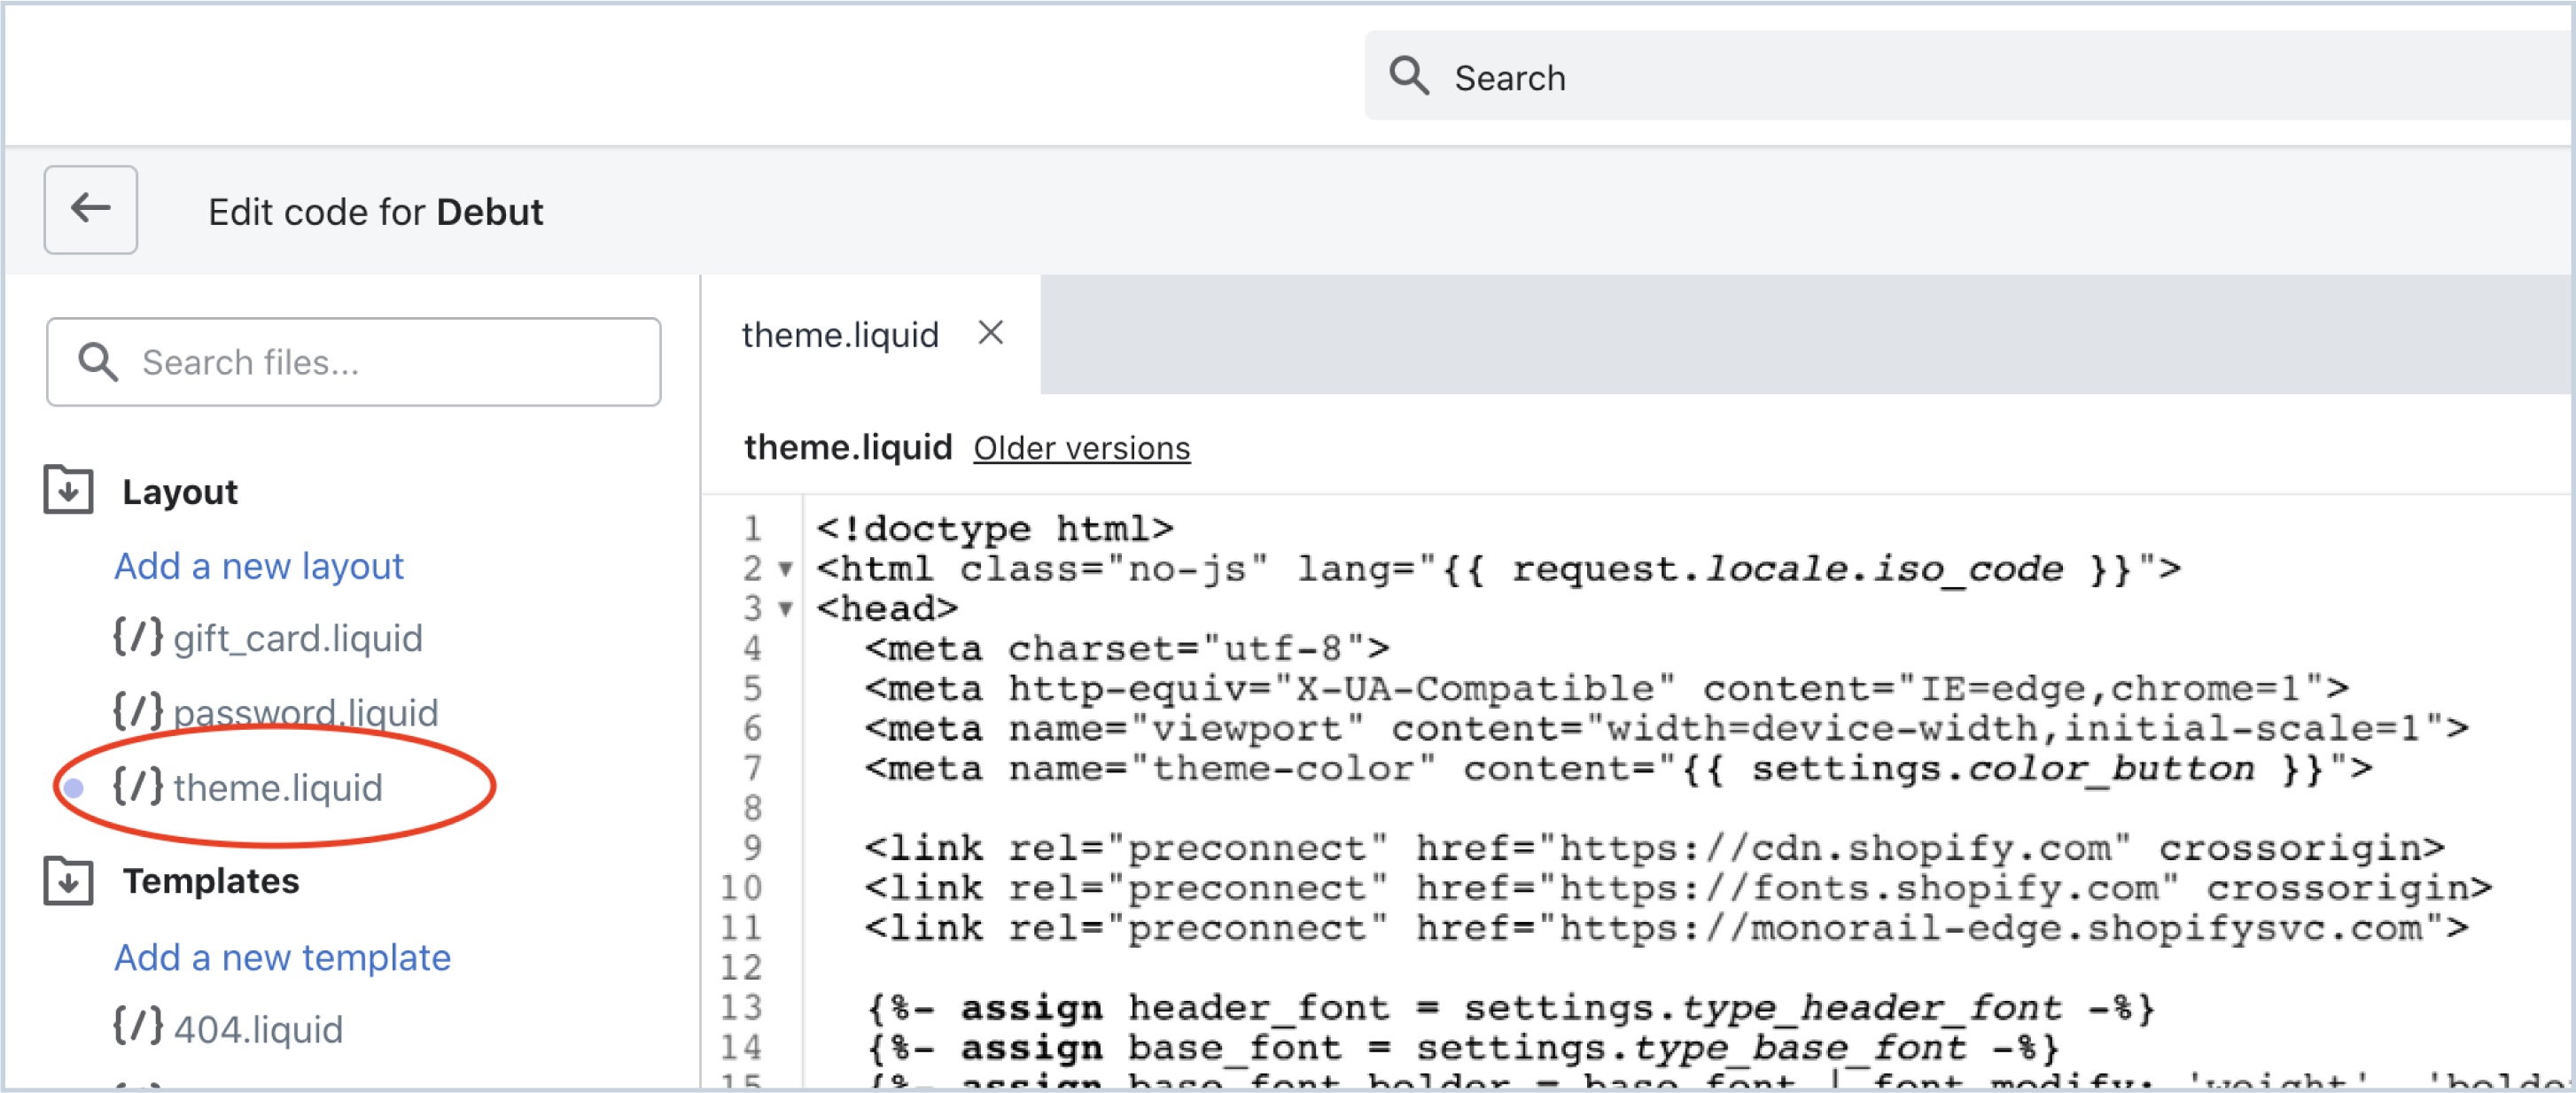Click the X-UA-Compatible meta line
This screenshot has height=1093, width=2576.
[x=1606, y=688]
